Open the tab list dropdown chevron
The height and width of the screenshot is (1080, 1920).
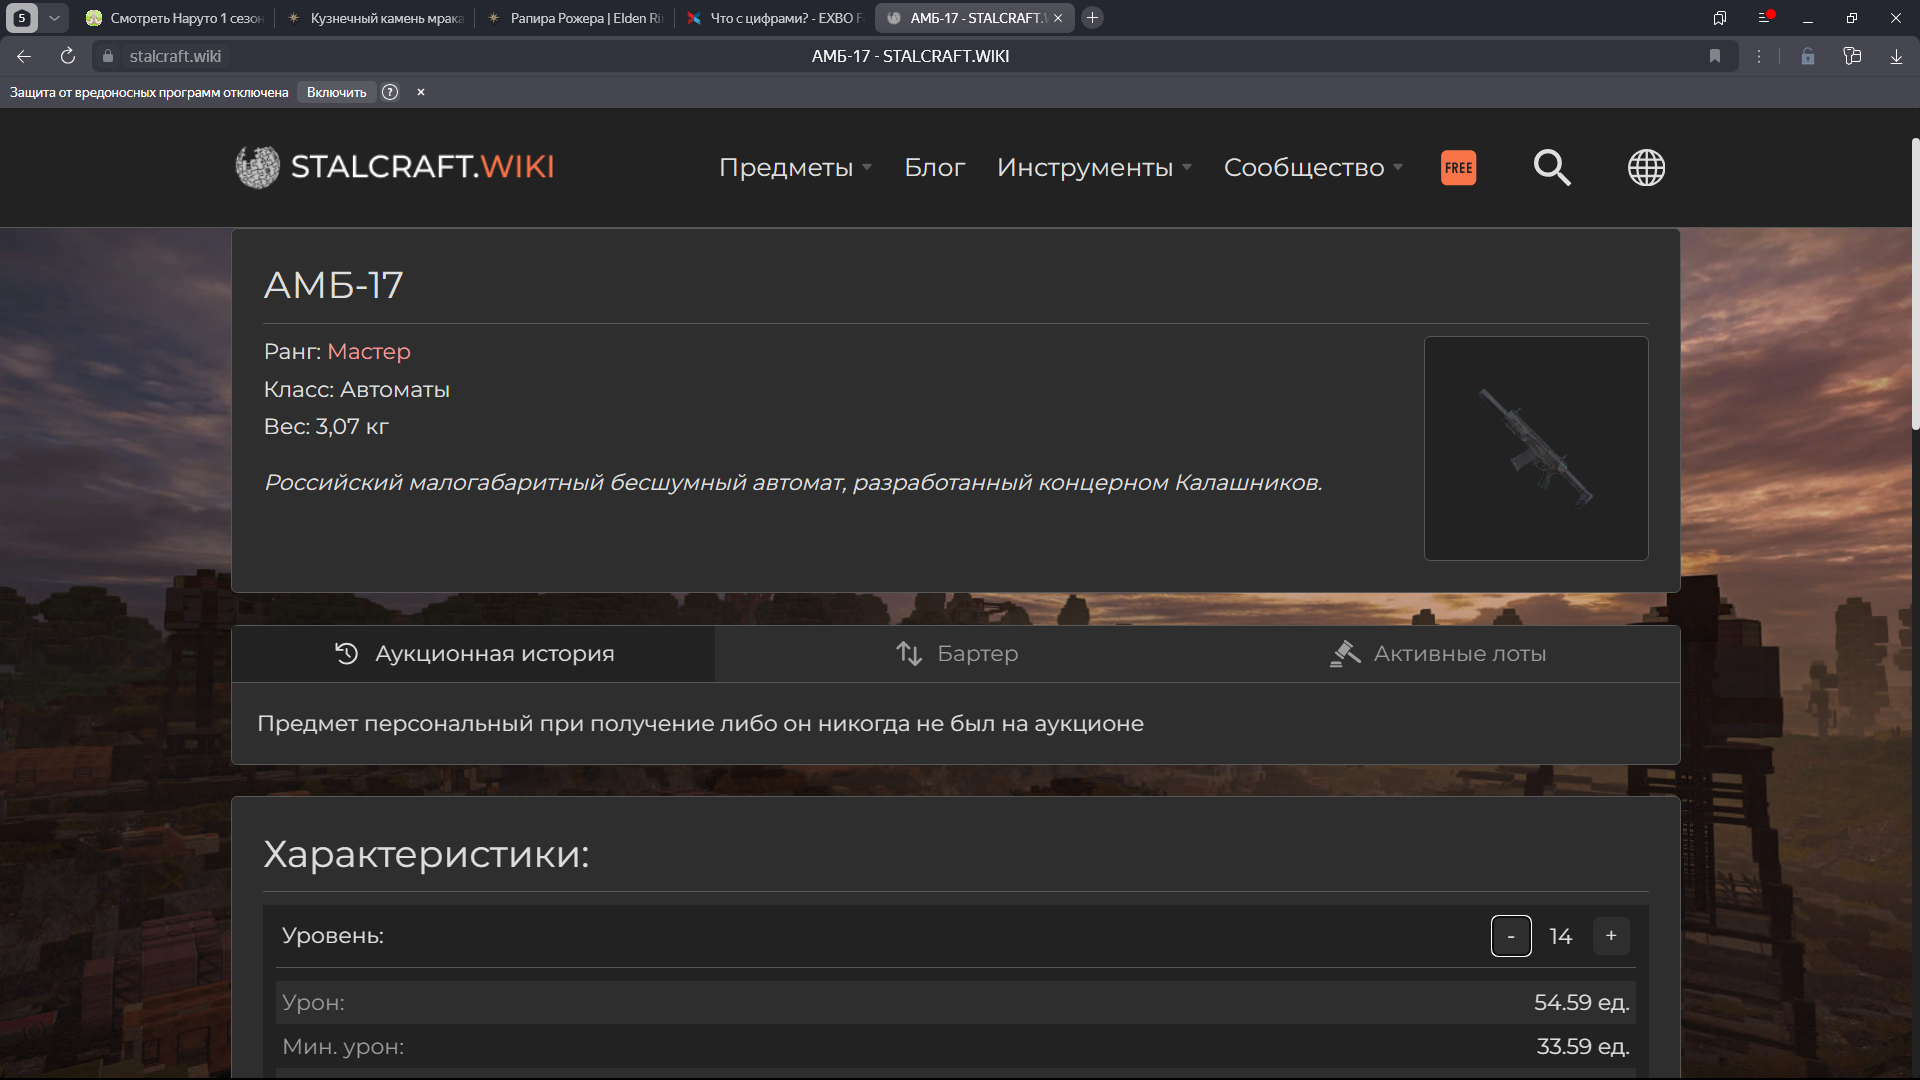tap(55, 18)
